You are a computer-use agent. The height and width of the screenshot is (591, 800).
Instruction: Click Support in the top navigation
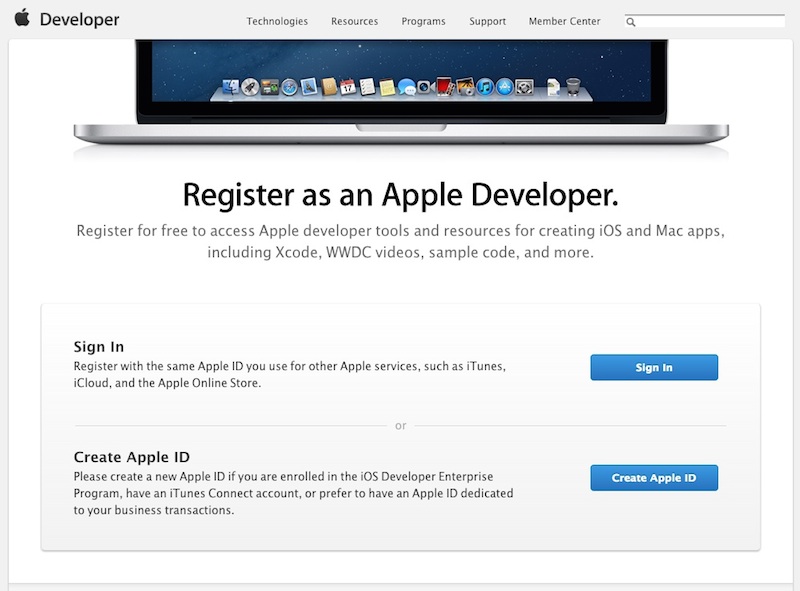(x=487, y=20)
